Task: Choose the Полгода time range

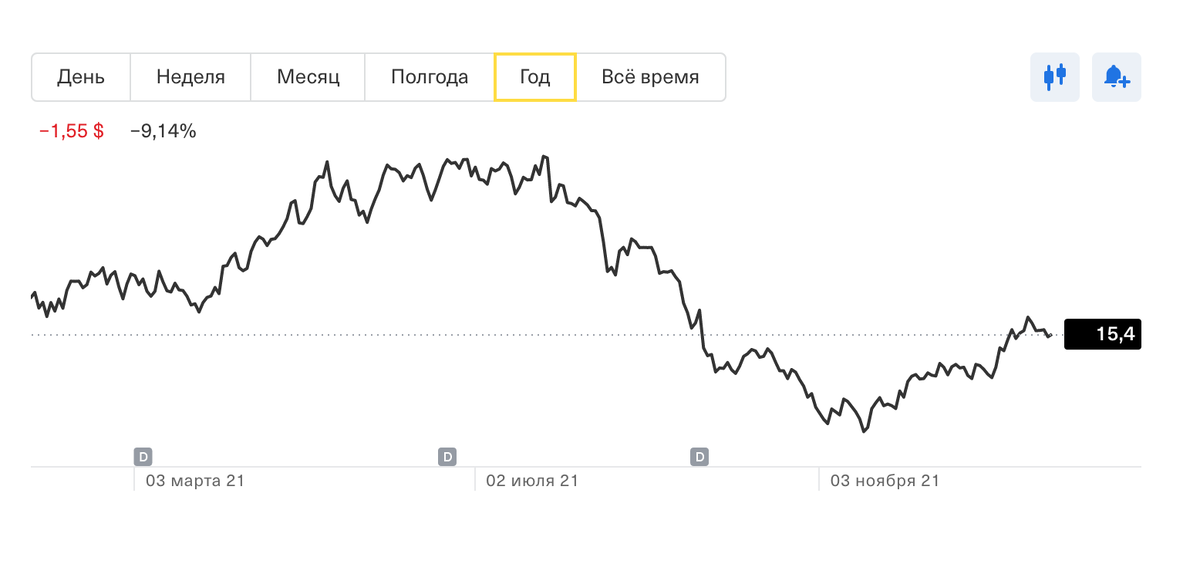Action: pyautogui.click(x=430, y=77)
